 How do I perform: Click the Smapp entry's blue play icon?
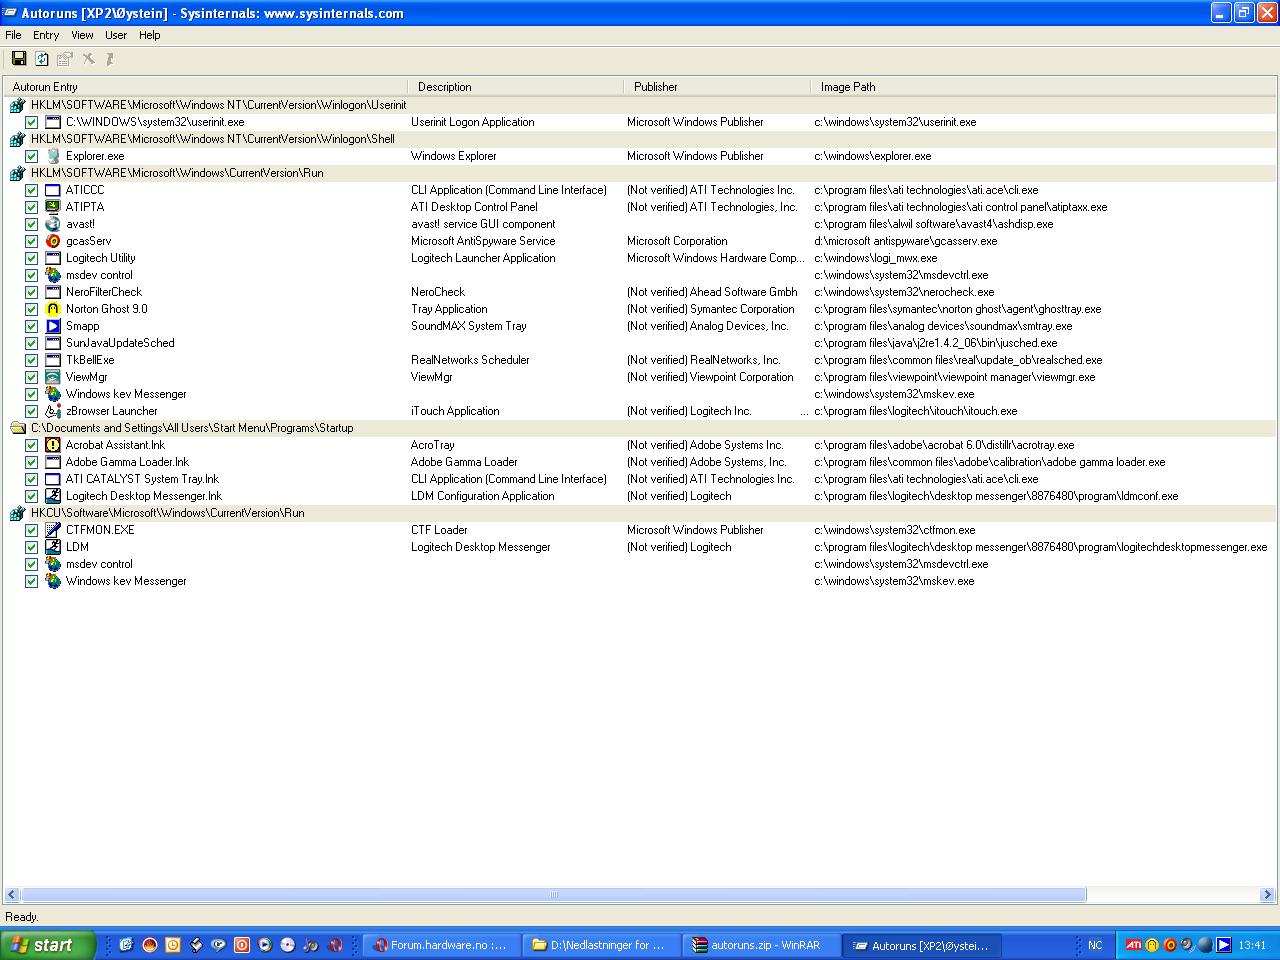pos(53,326)
